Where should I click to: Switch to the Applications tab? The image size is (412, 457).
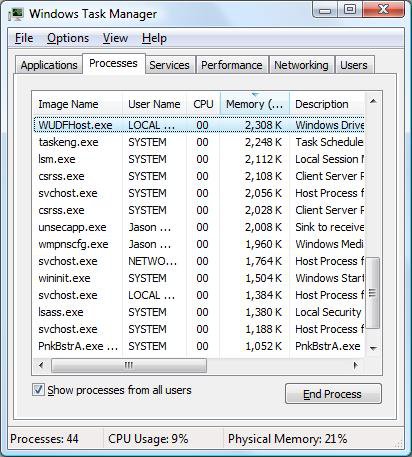(x=49, y=65)
